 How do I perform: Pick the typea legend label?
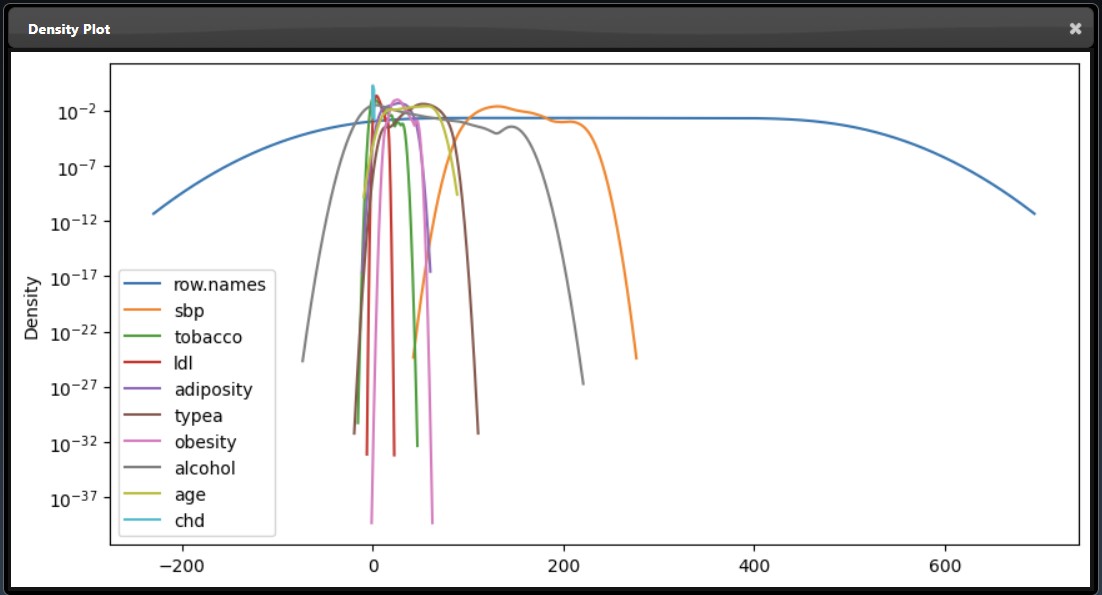198,416
